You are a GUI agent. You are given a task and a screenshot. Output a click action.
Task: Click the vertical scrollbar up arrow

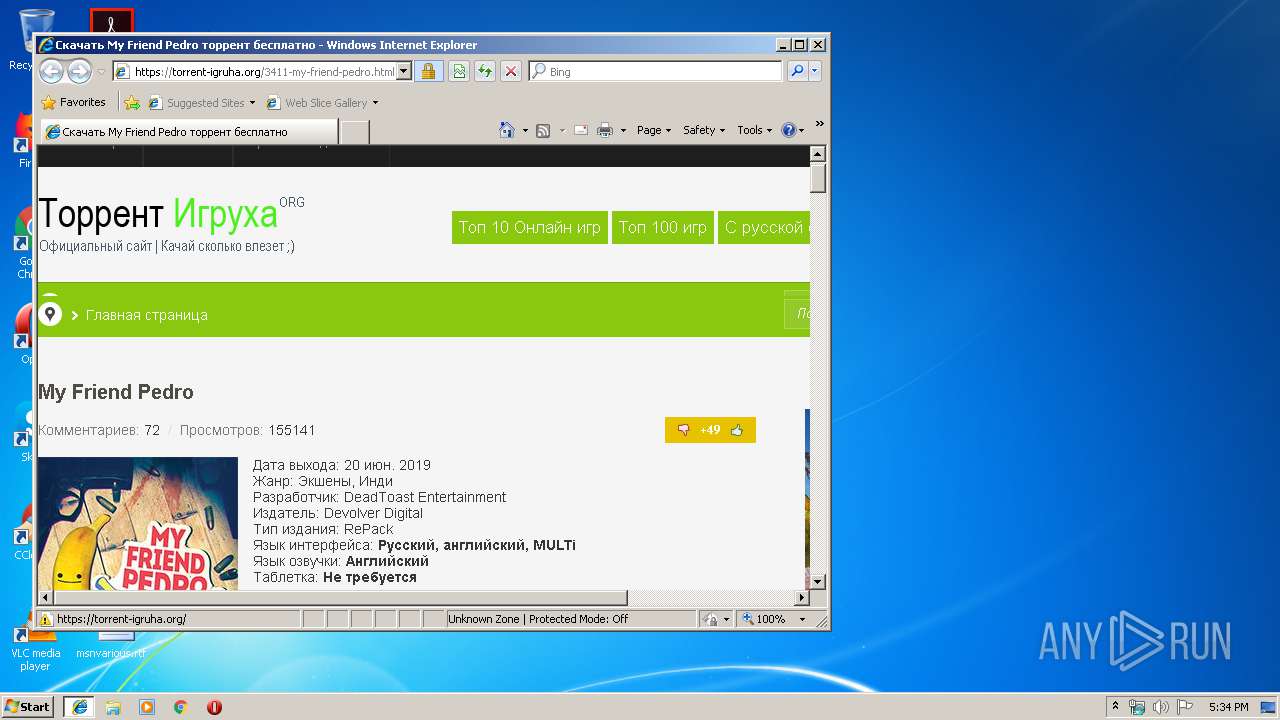(x=817, y=154)
